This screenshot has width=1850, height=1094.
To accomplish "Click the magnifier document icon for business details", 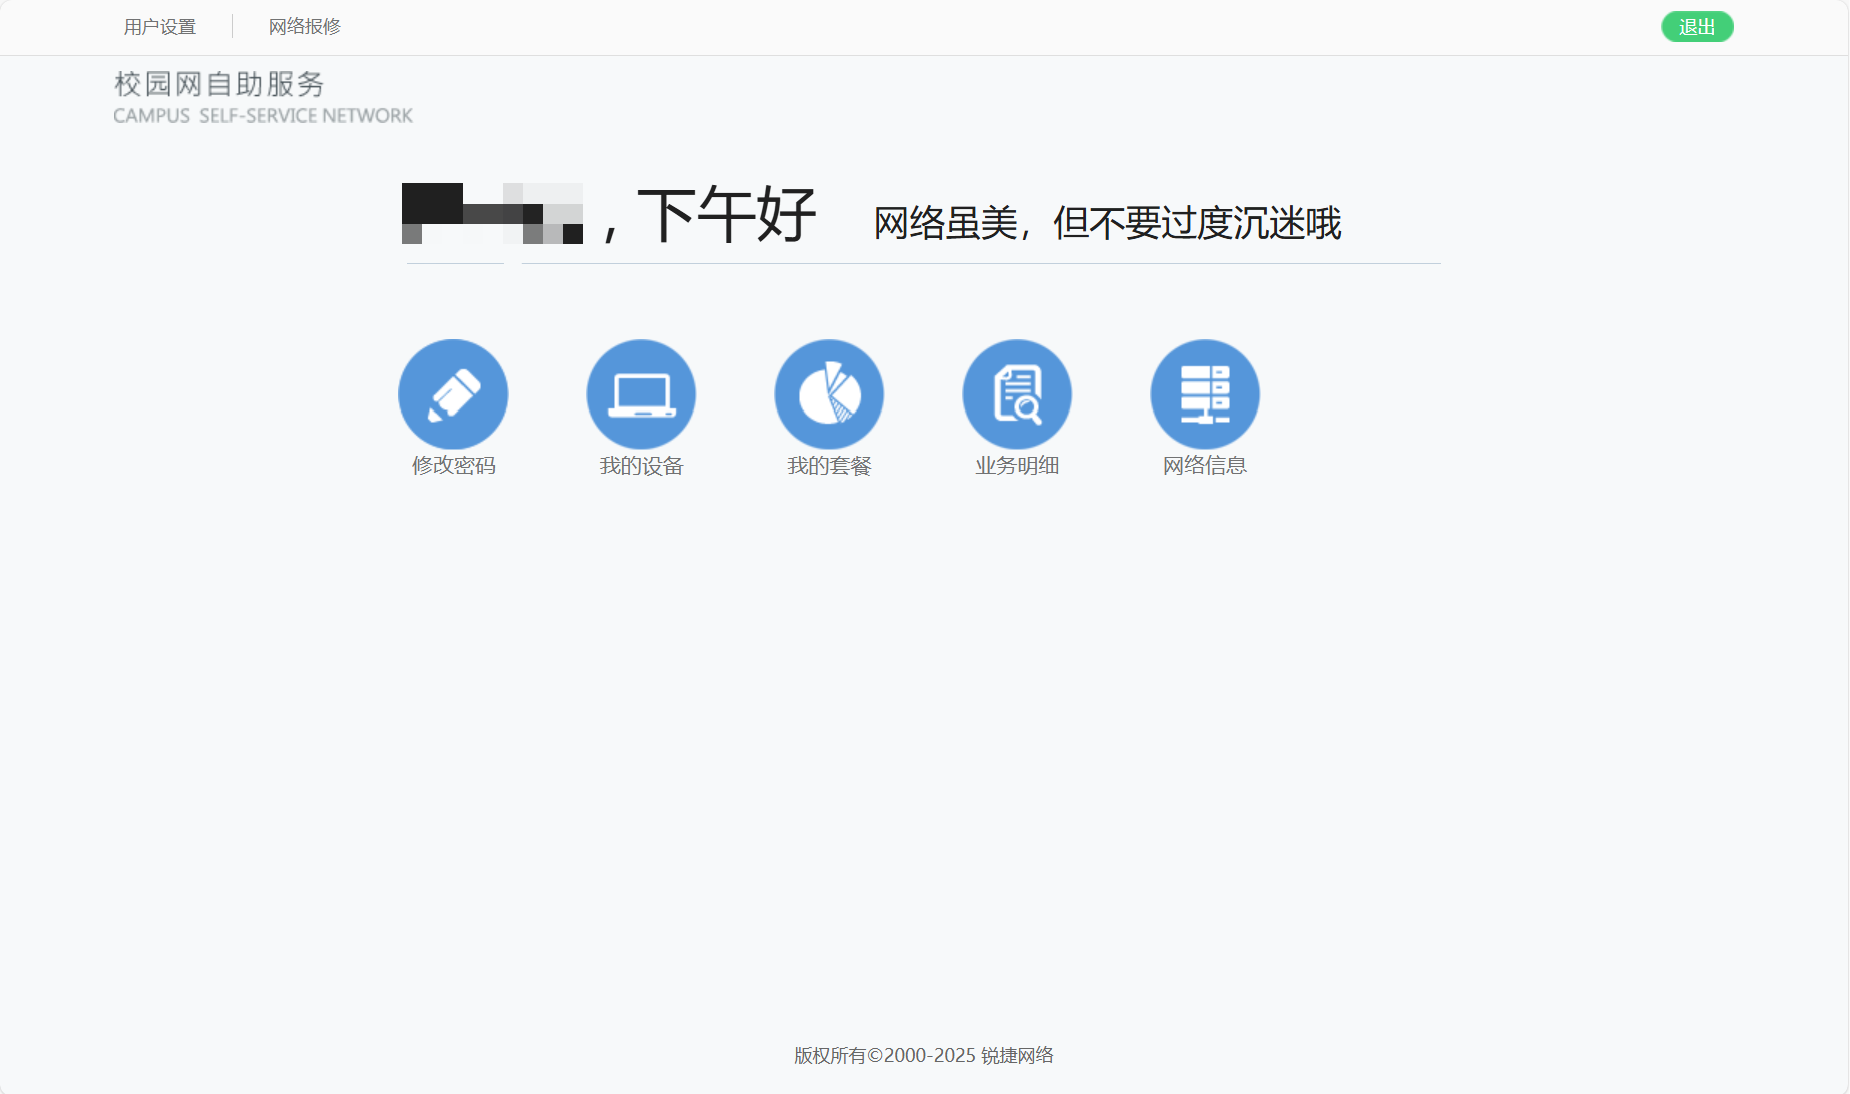I will point(1016,393).
